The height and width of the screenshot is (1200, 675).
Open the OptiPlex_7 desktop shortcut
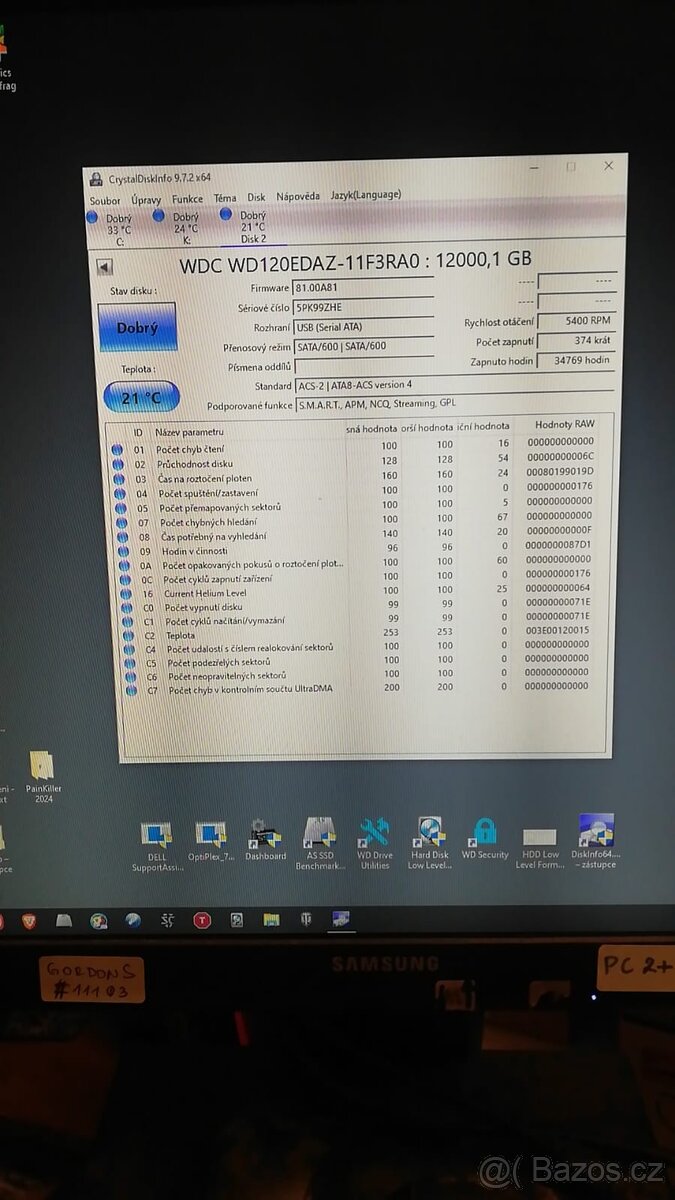pyautogui.click(x=211, y=842)
